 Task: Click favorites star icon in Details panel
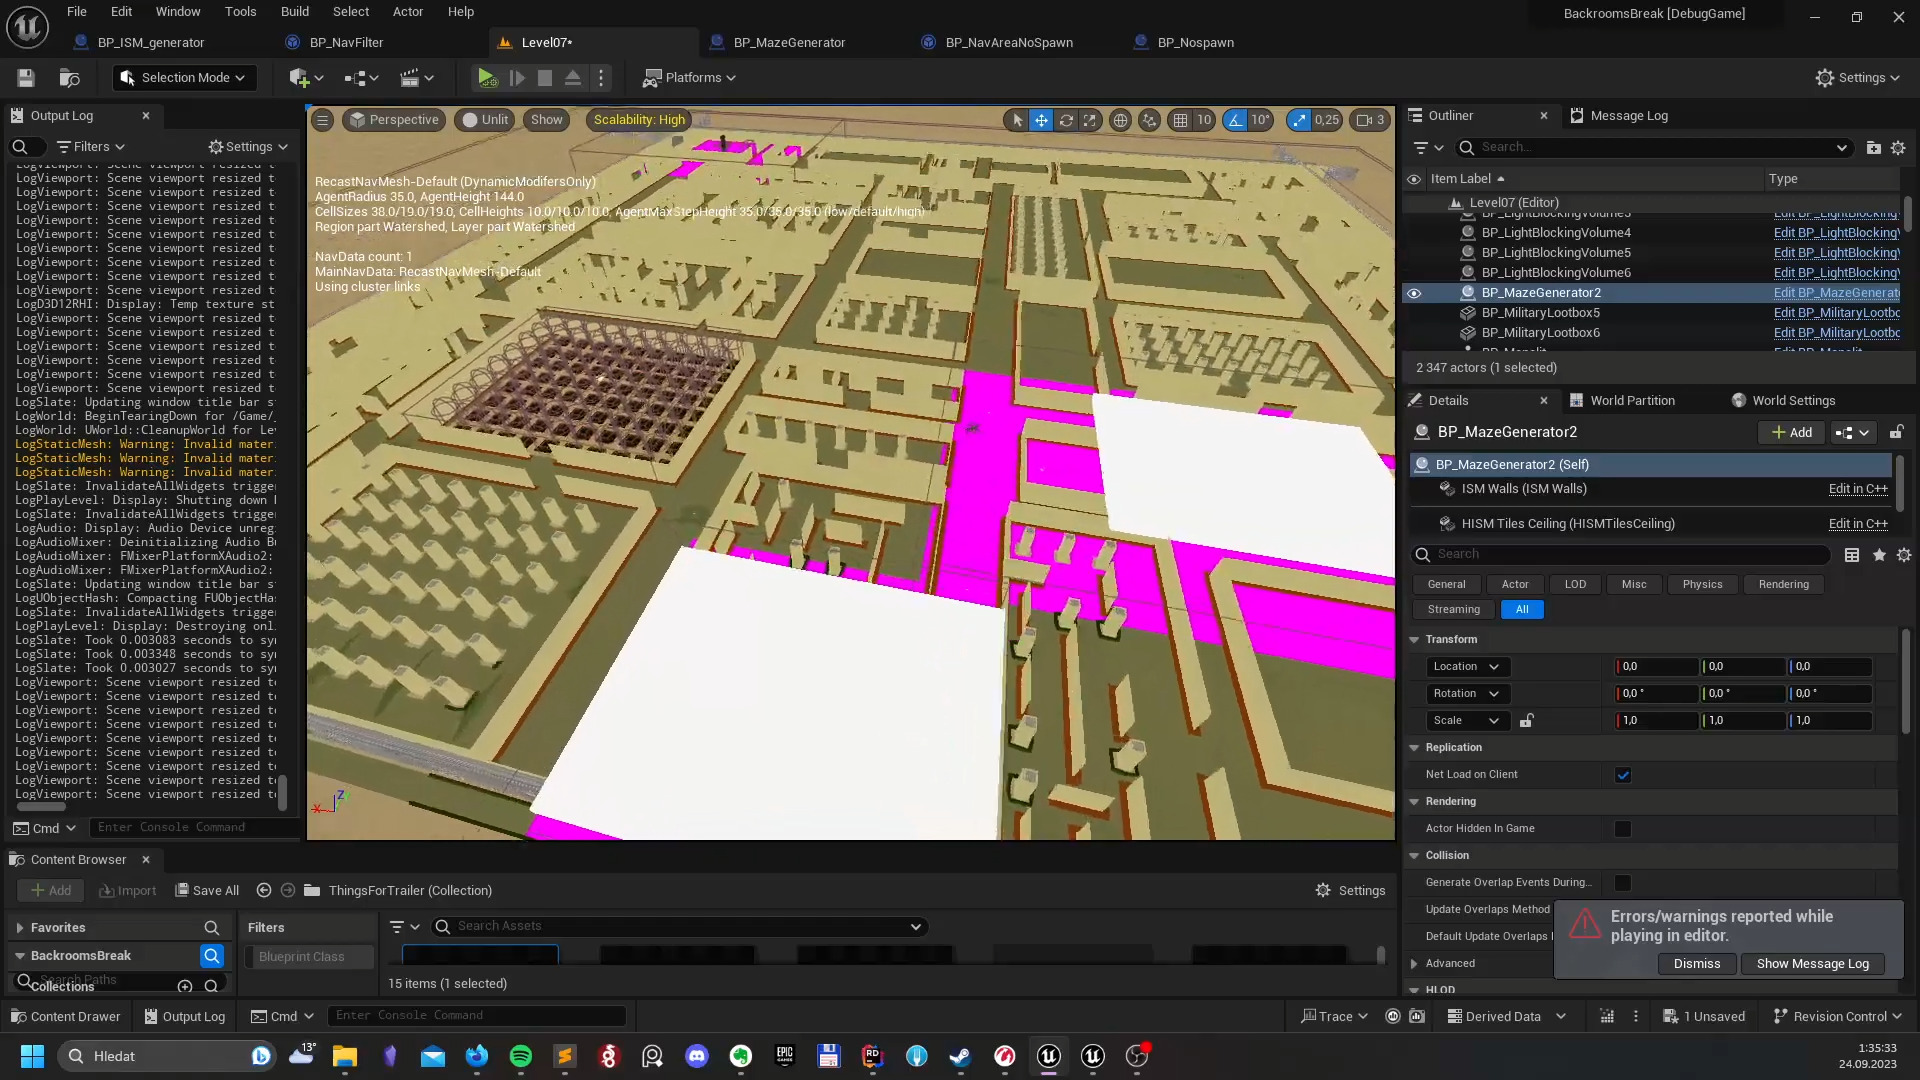pyautogui.click(x=1879, y=555)
